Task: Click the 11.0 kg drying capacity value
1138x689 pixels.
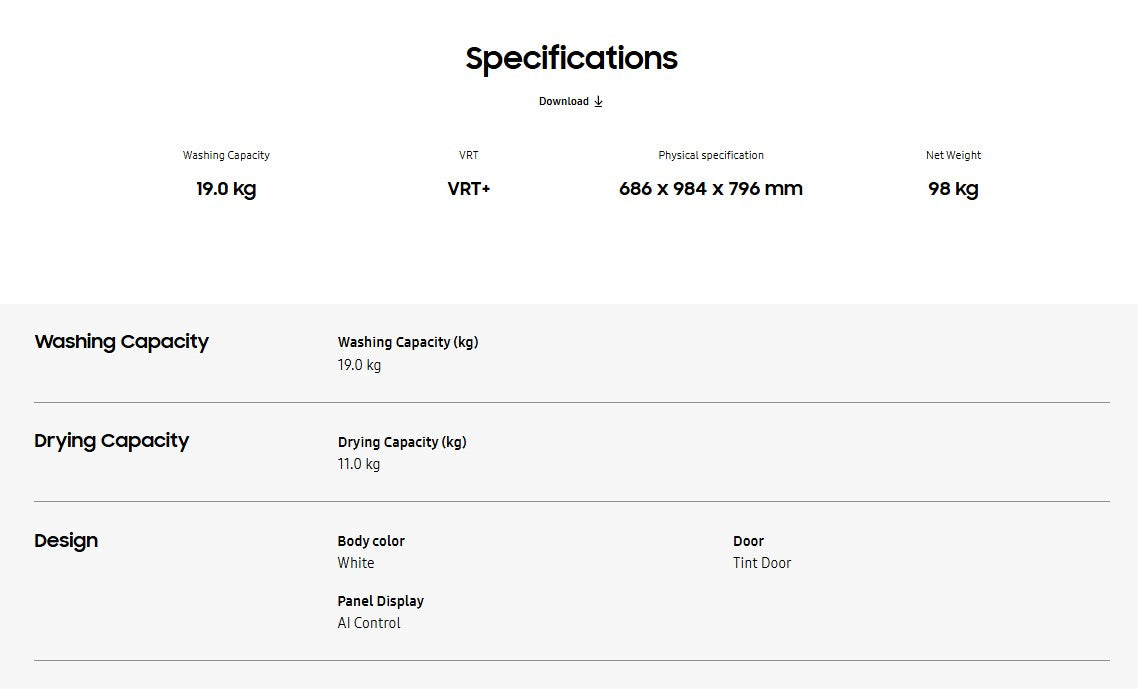Action: [x=359, y=464]
